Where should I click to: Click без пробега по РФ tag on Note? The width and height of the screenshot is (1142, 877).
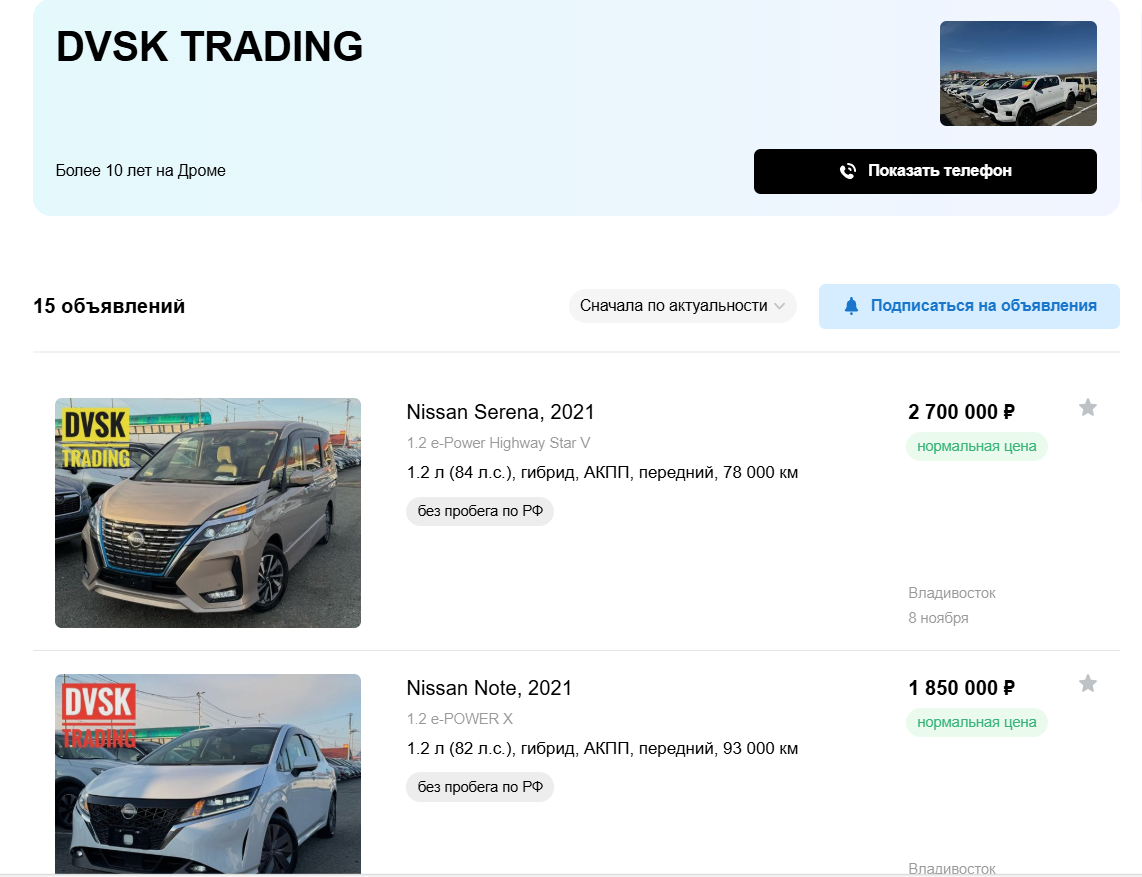480,787
